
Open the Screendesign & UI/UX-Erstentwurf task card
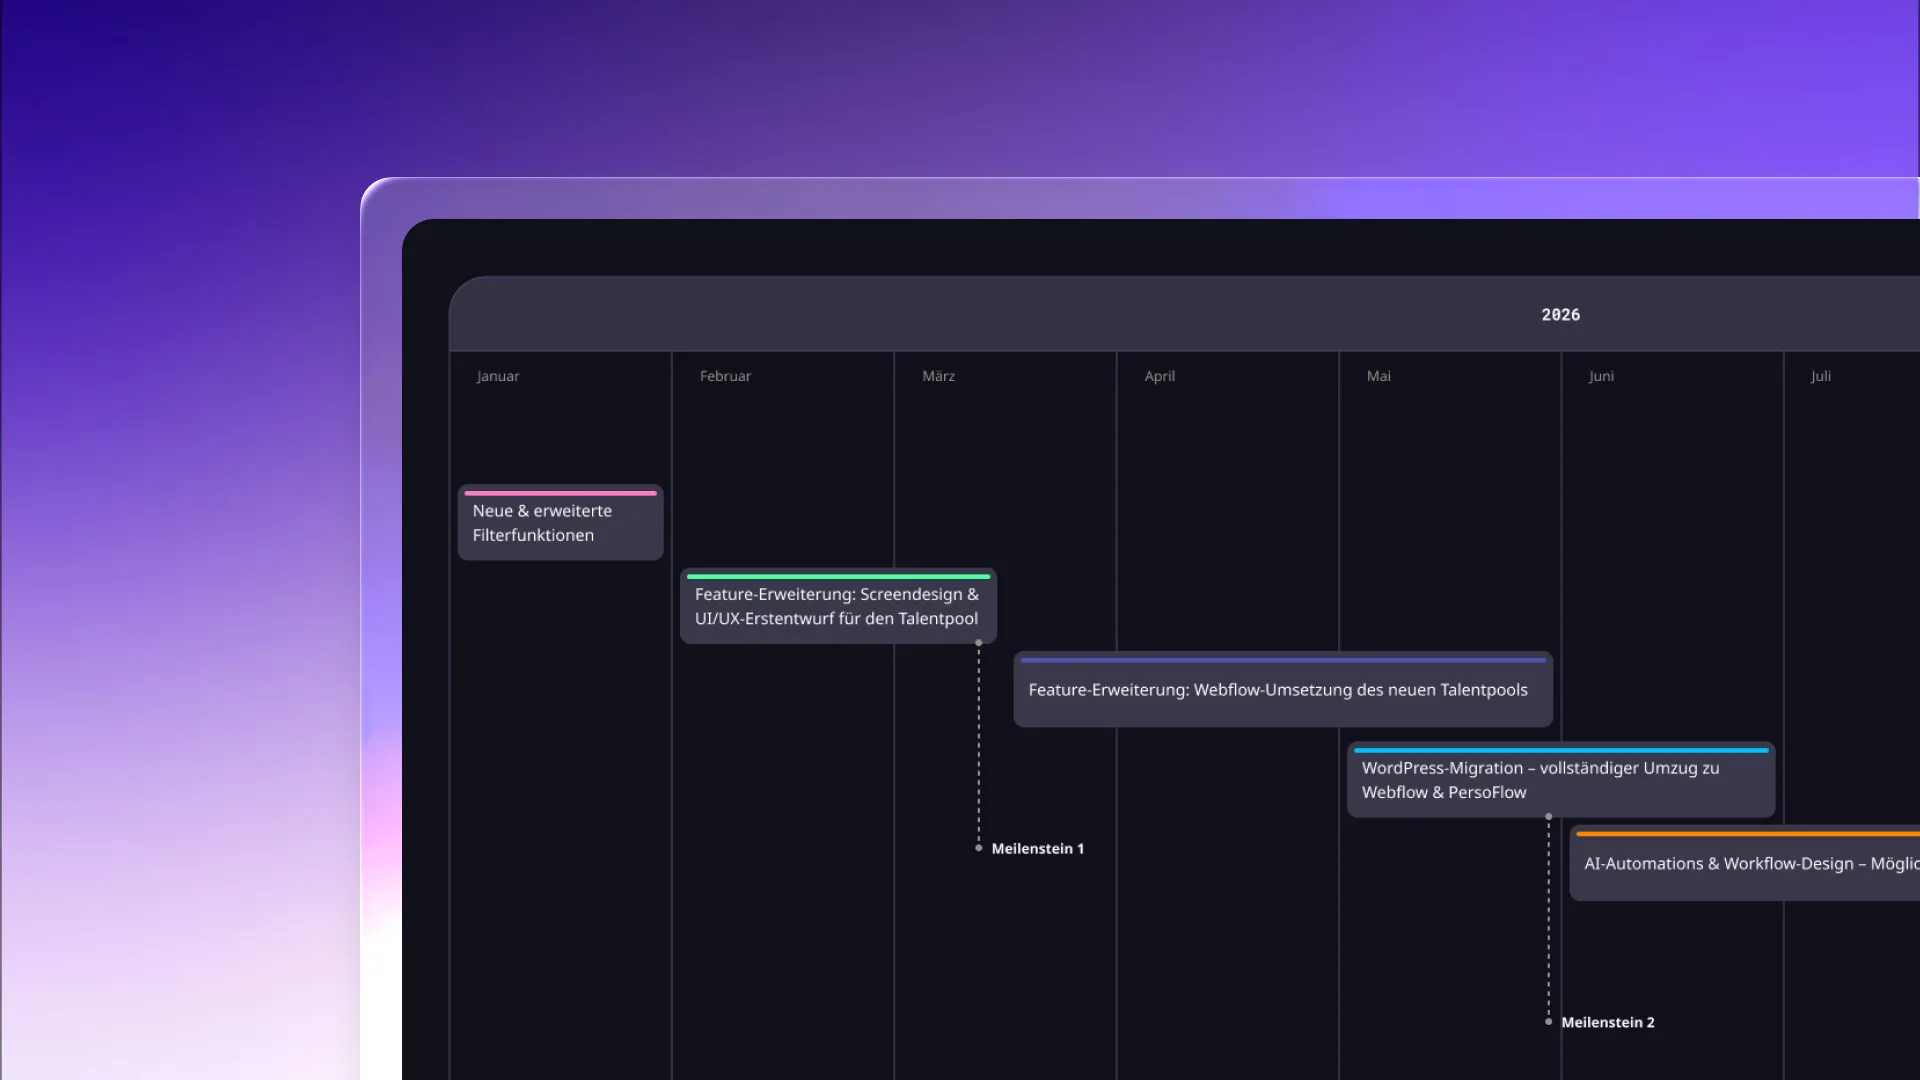[837, 607]
